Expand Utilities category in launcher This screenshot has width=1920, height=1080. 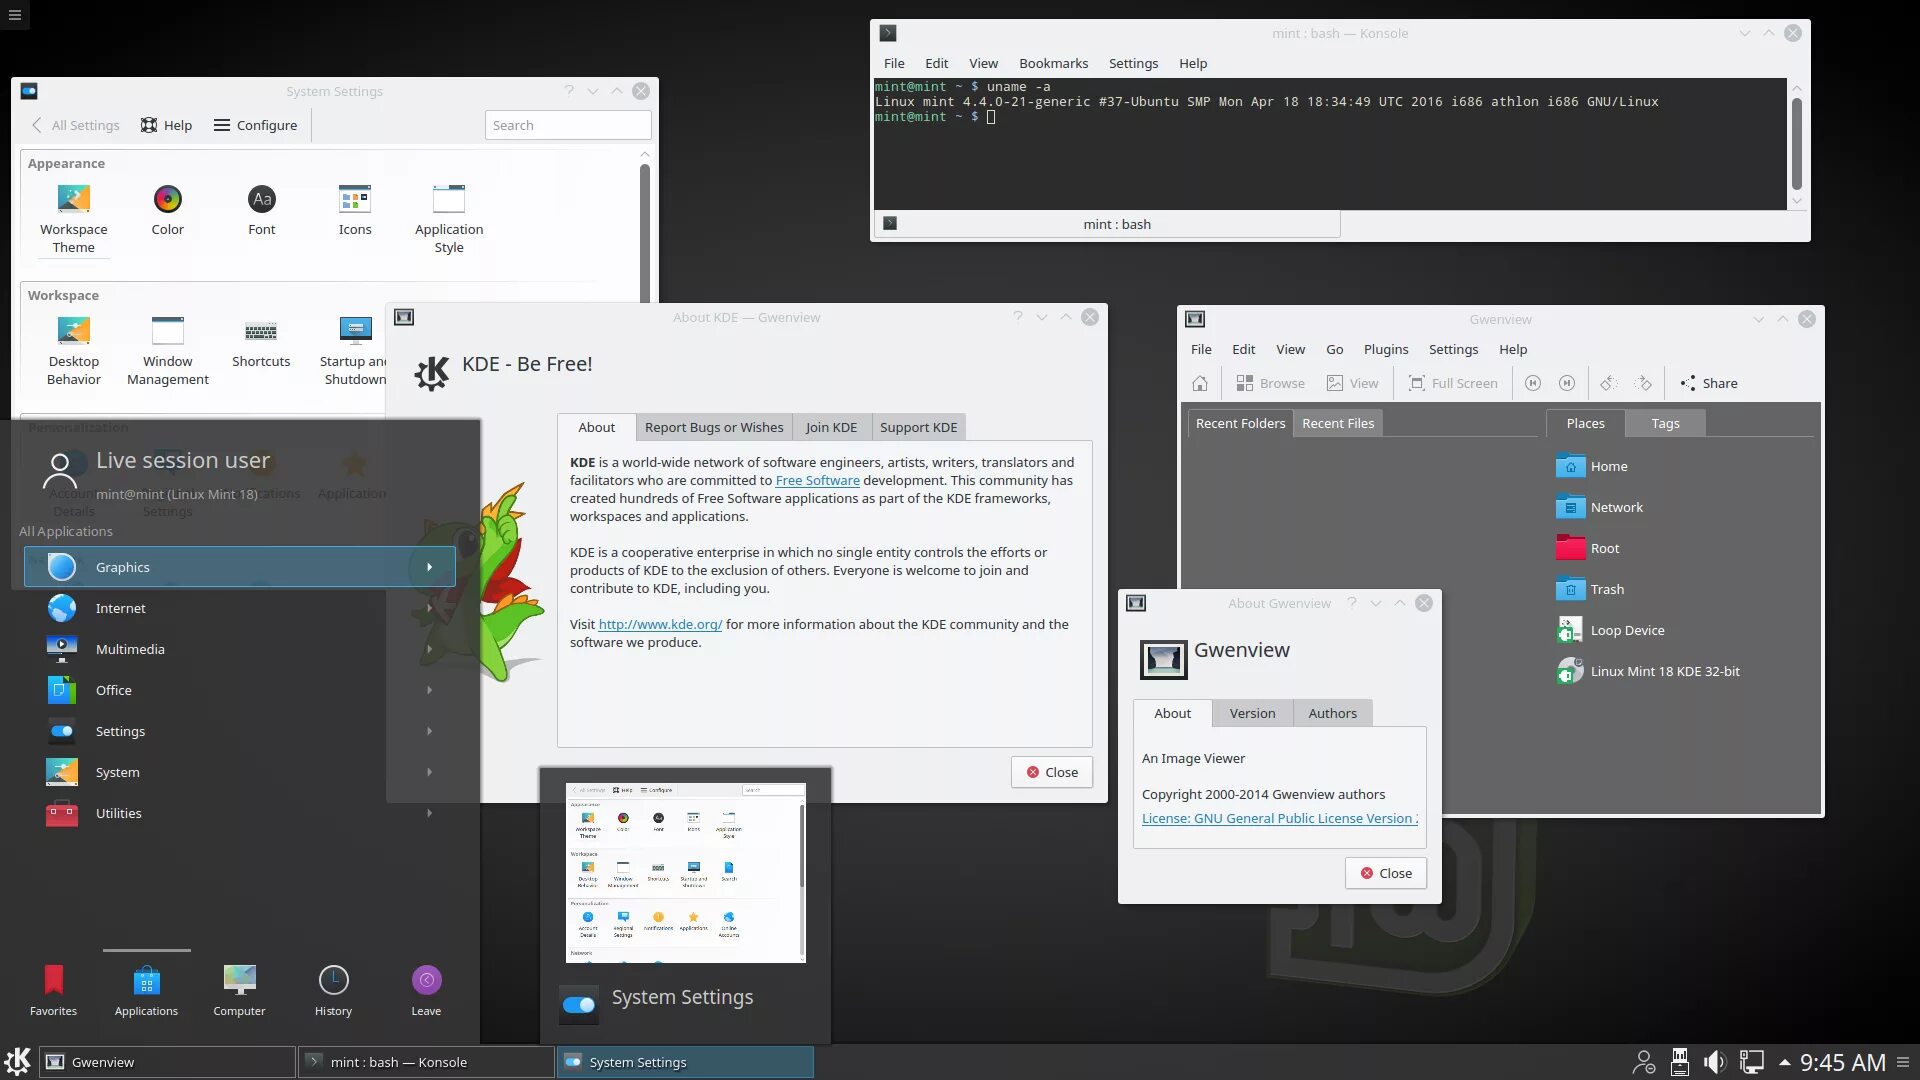coord(240,813)
